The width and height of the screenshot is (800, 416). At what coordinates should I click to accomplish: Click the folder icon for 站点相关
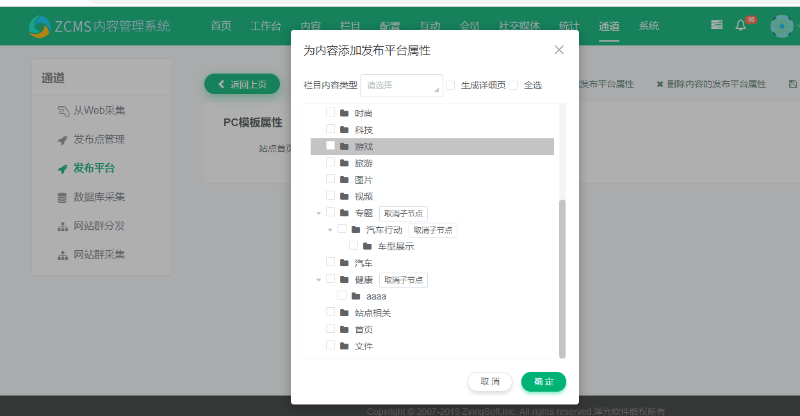tap(344, 313)
